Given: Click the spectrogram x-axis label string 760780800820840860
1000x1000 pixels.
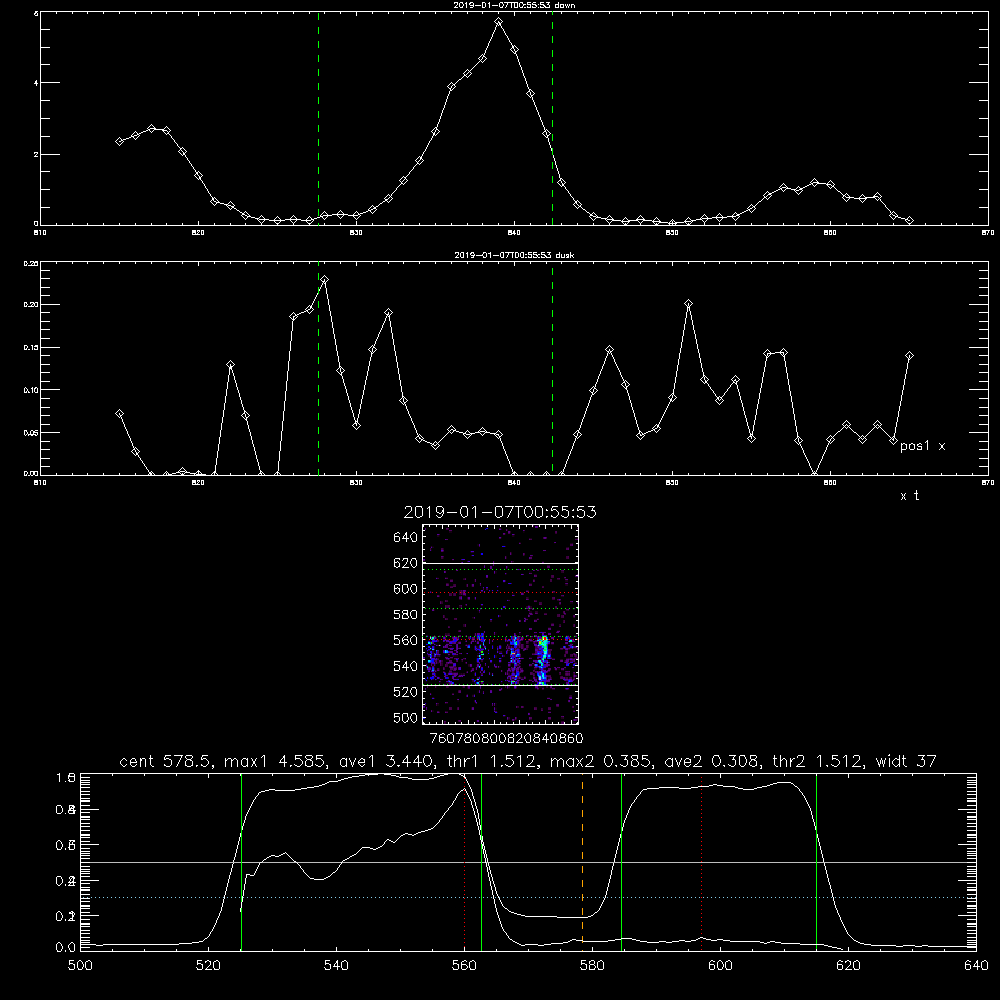Looking at the screenshot, I should [506, 739].
